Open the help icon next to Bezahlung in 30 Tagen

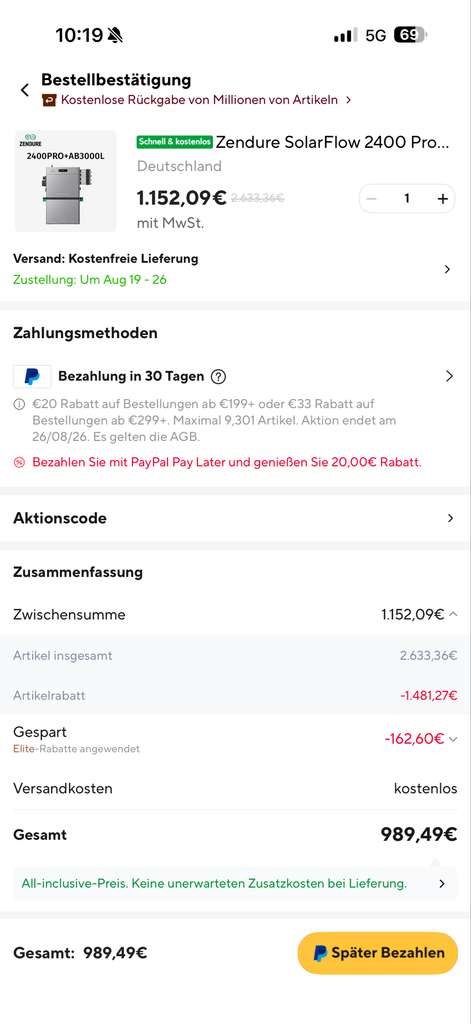coord(219,377)
